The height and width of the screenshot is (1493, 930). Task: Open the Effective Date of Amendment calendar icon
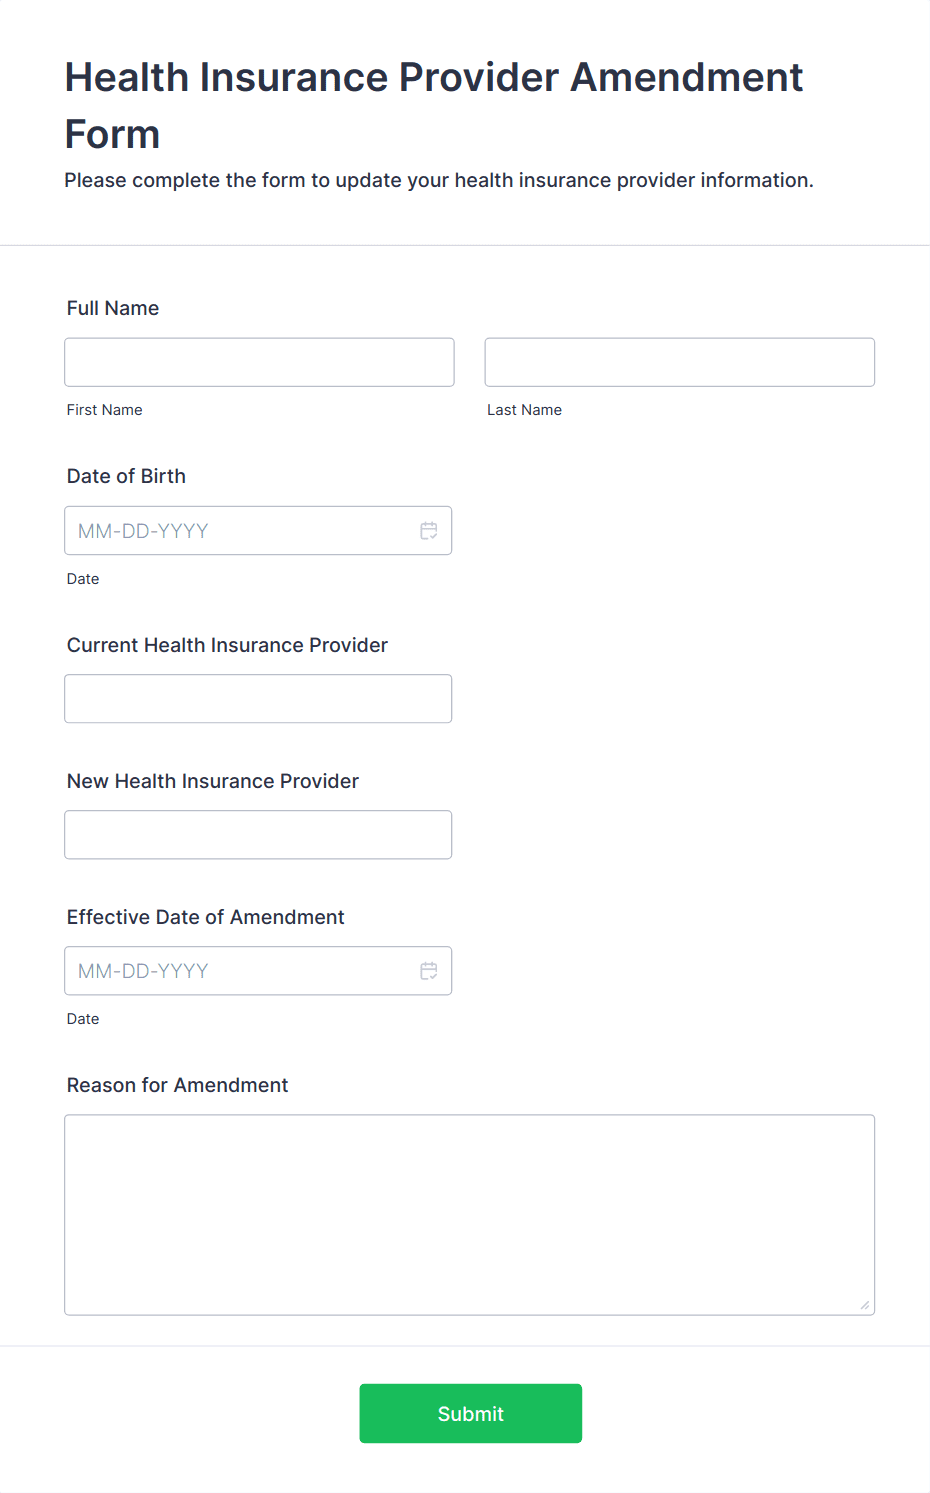tap(429, 971)
